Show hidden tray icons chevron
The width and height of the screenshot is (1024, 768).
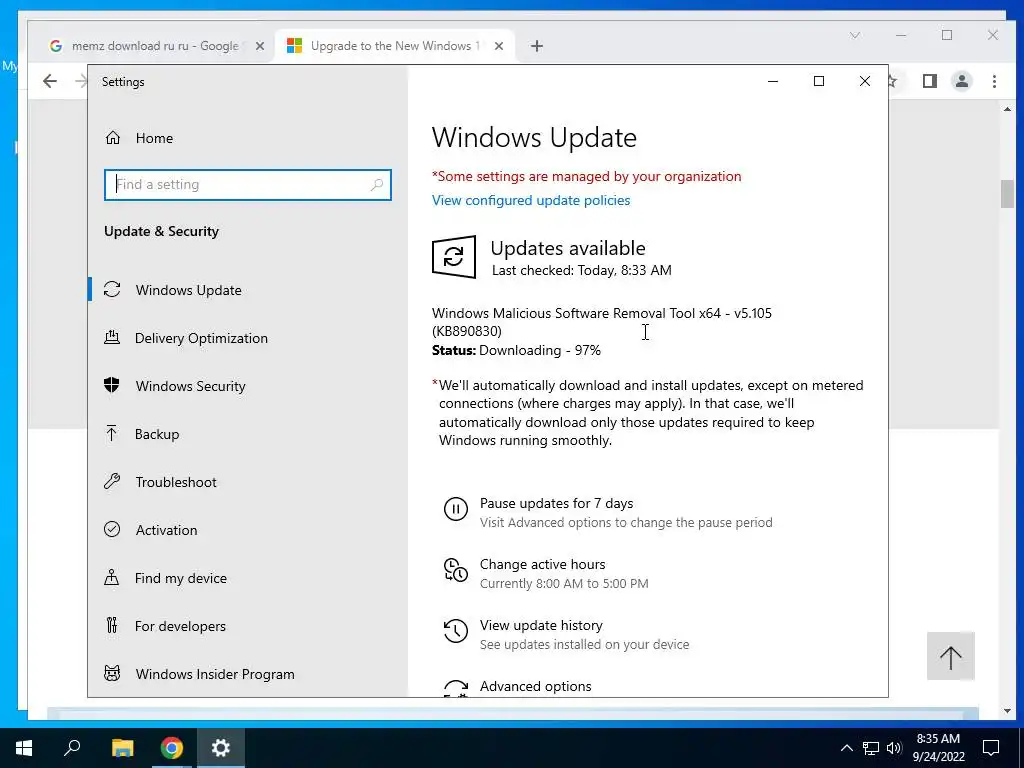(x=846, y=748)
